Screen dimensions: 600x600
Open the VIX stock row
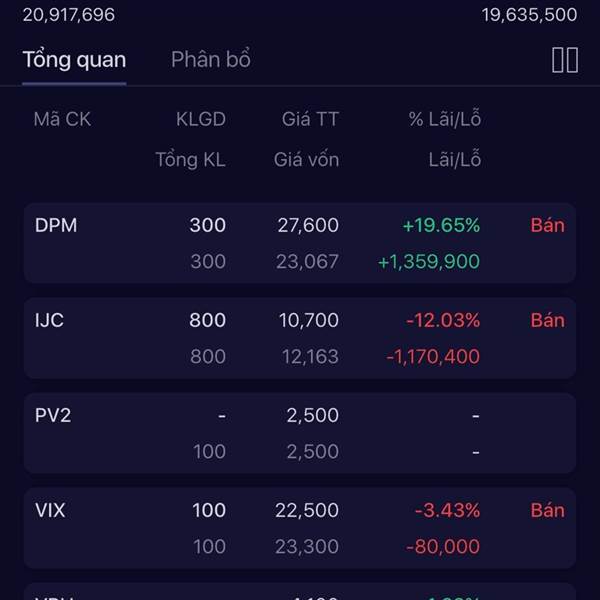coord(50,511)
